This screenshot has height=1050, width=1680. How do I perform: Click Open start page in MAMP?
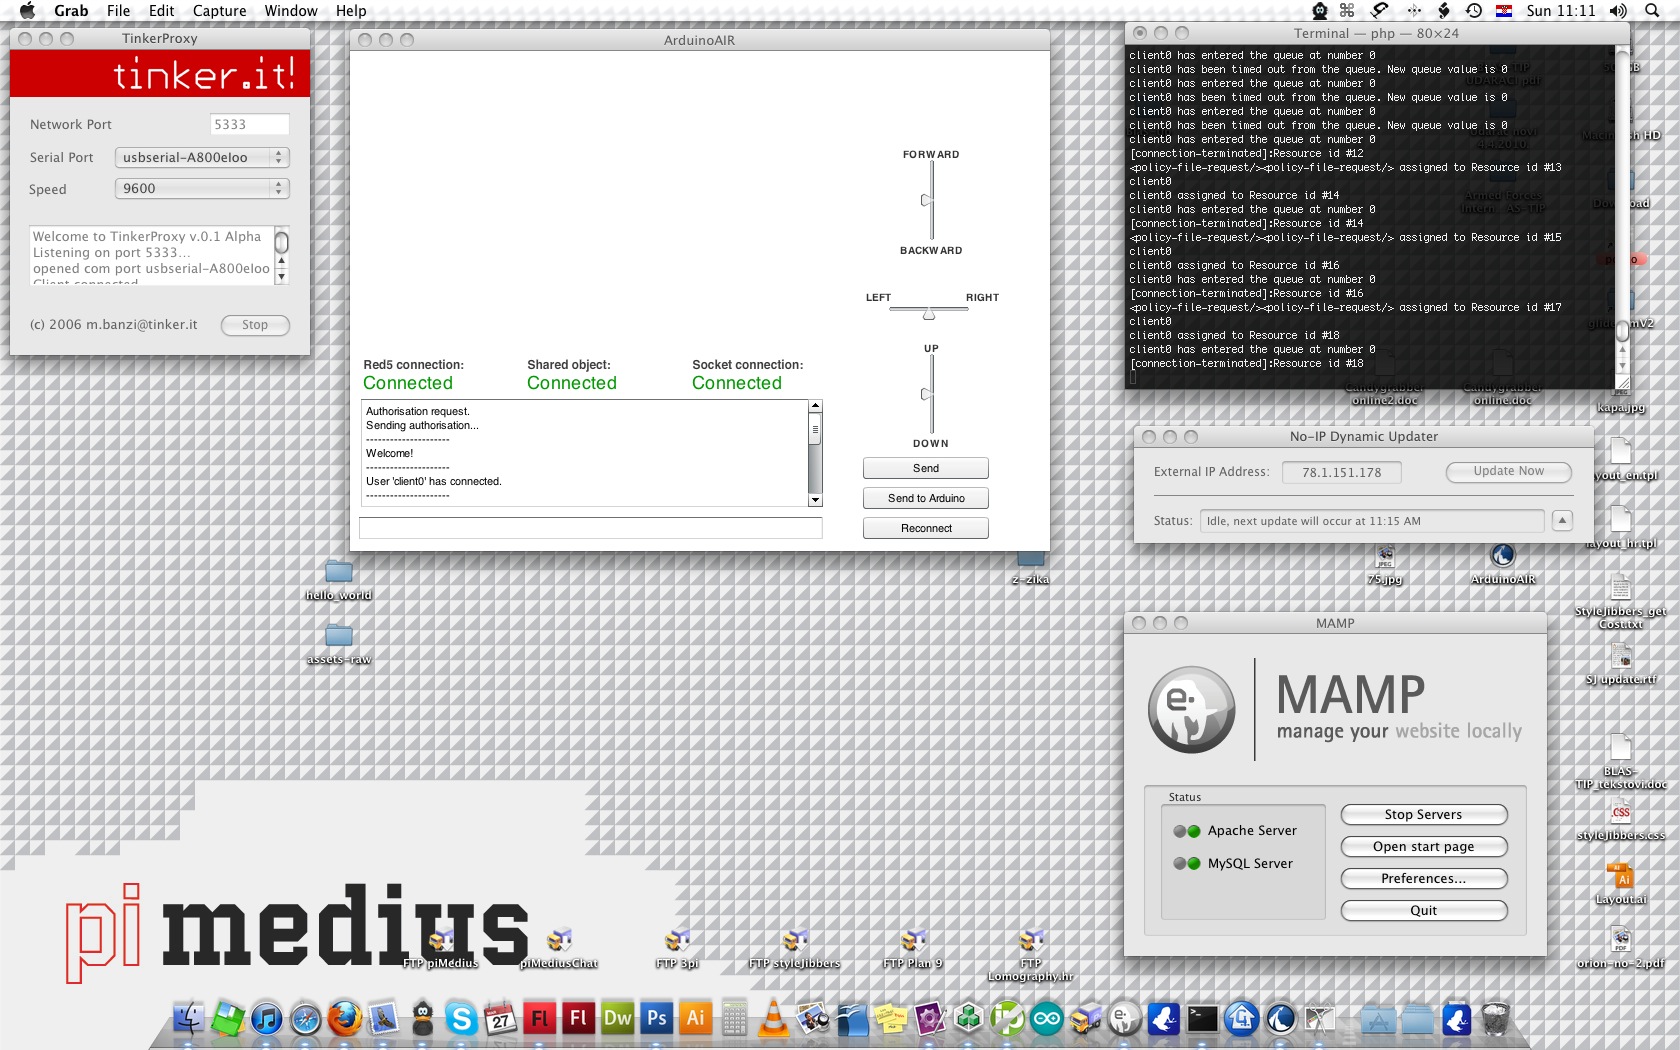(x=1424, y=847)
